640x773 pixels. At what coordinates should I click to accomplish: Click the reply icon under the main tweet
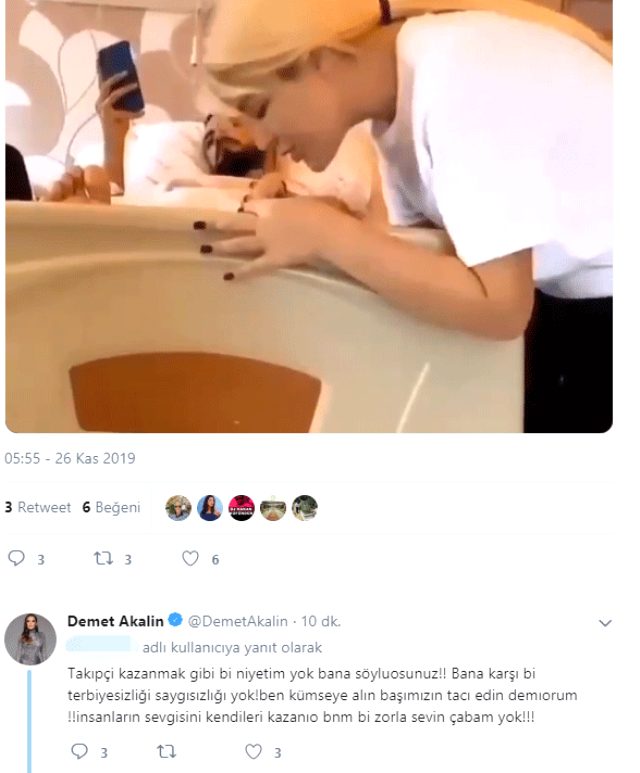click(x=16, y=559)
